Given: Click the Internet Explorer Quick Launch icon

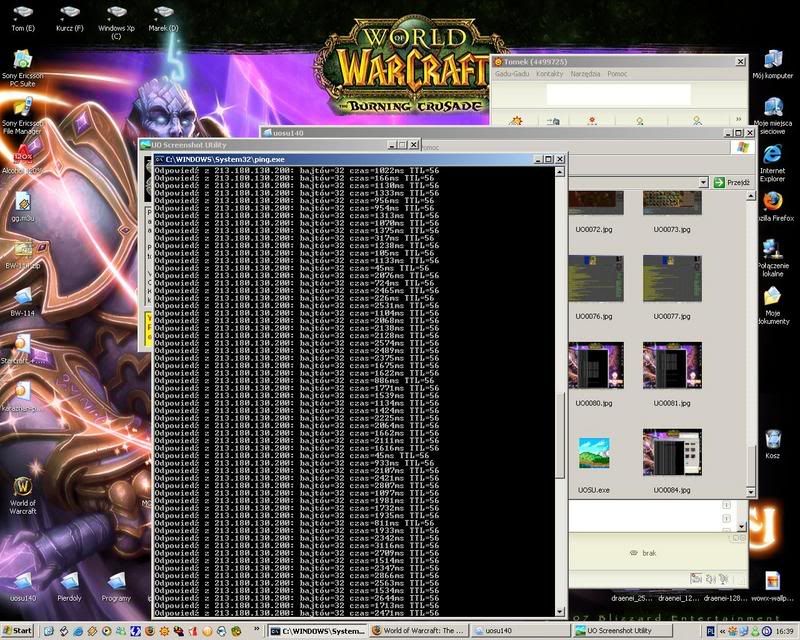Looking at the screenshot, I should pyautogui.click(x=78, y=631).
